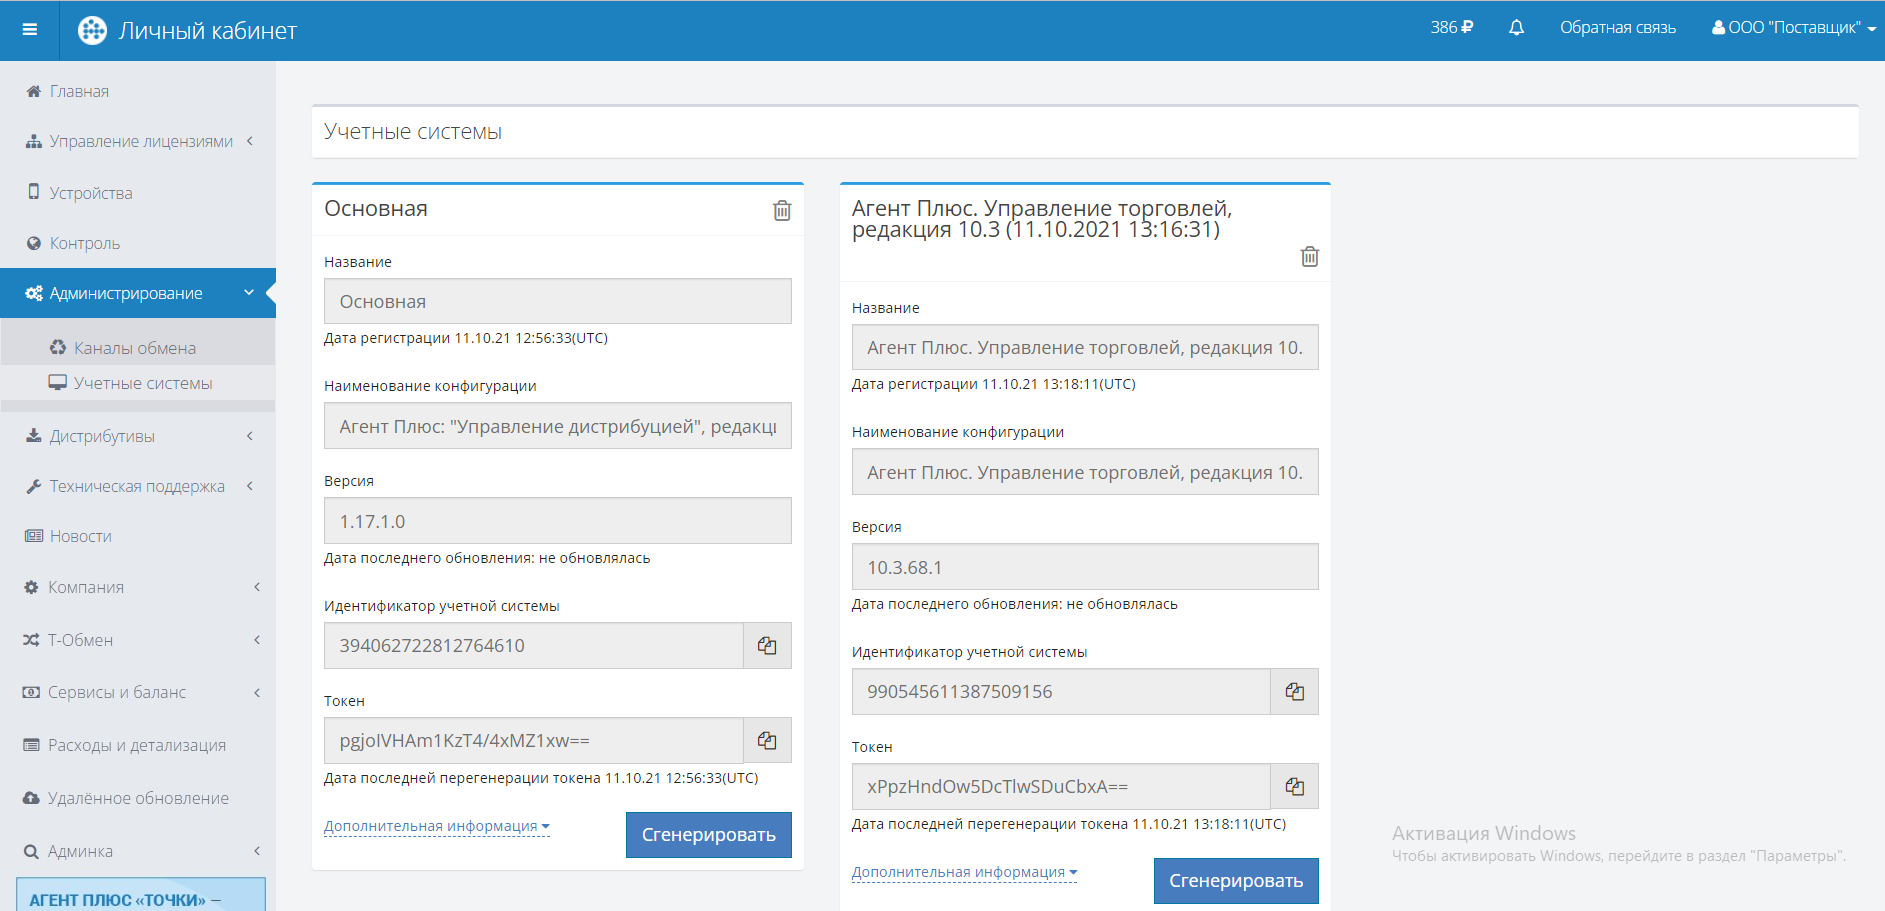The image size is (1885, 911).
Task: Click the Личный кабинет logo icon
Action: tap(92, 30)
